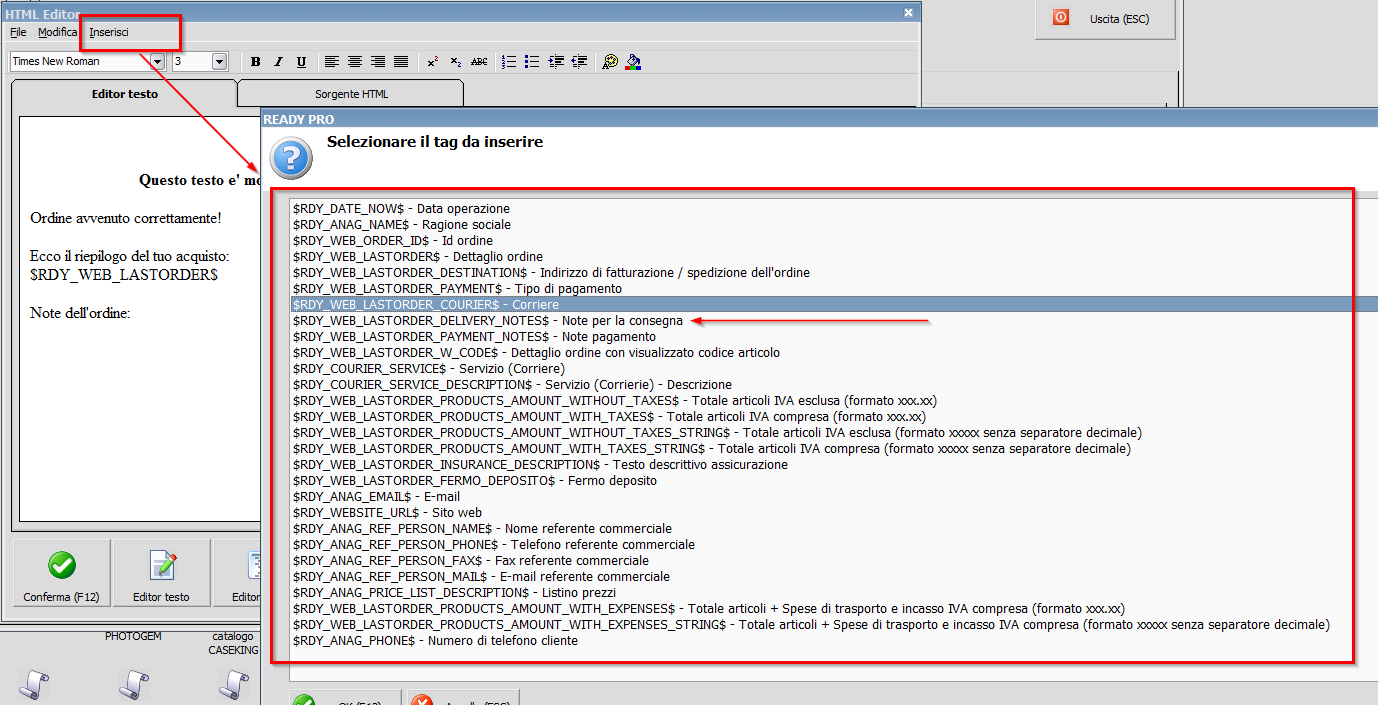Insert a numbered list
Image resolution: width=1378 pixels, height=705 pixels.
pyautogui.click(x=509, y=62)
